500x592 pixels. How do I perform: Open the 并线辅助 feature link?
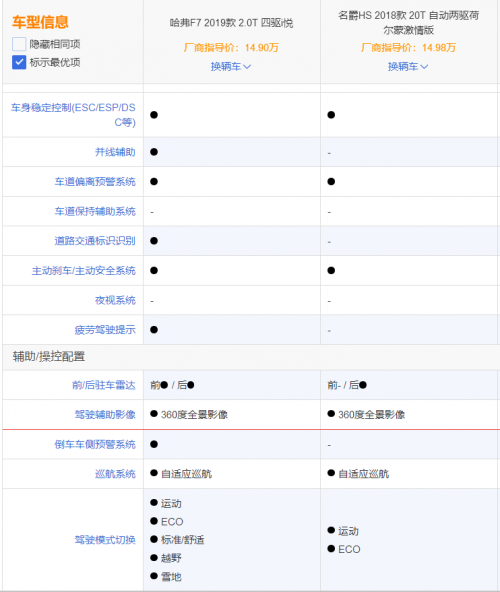(115, 152)
